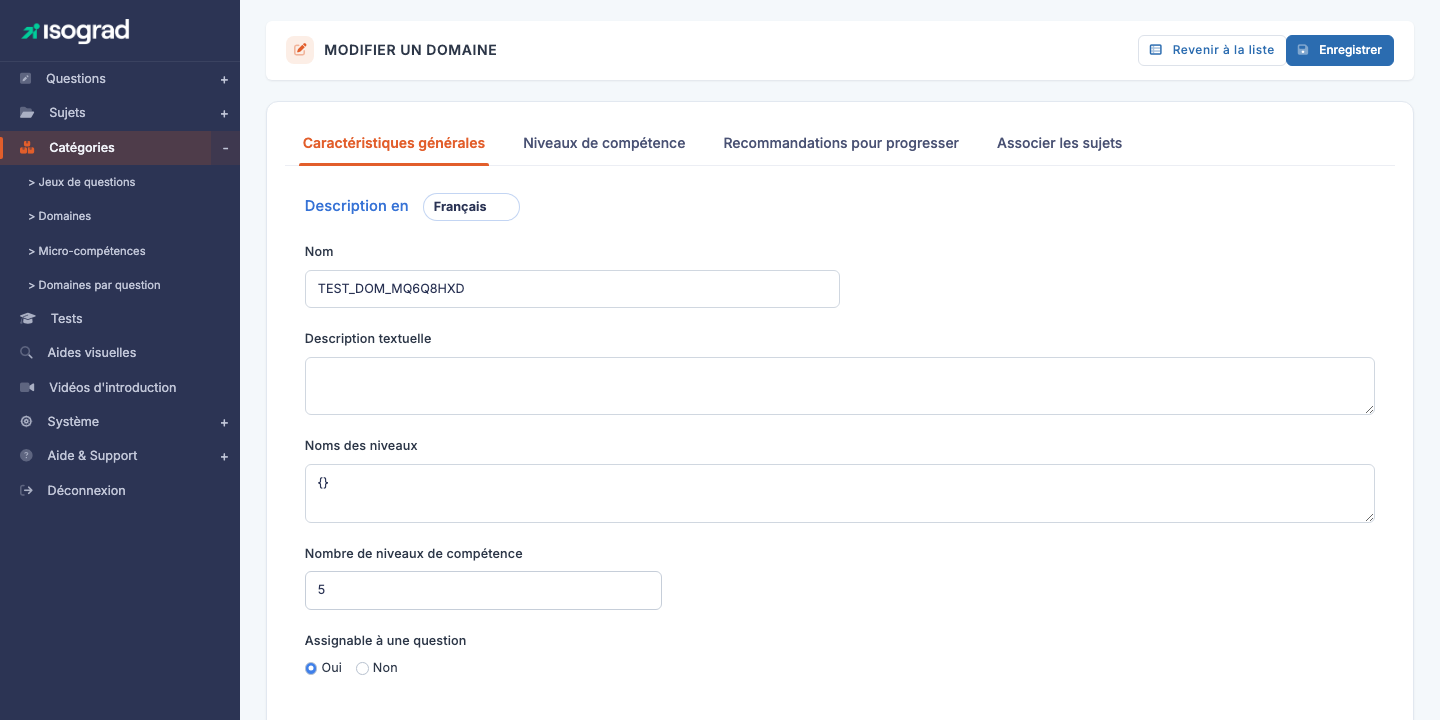1440x720 pixels.
Task: Expand Aide & Support with plus sign
Action: tap(224, 457)
